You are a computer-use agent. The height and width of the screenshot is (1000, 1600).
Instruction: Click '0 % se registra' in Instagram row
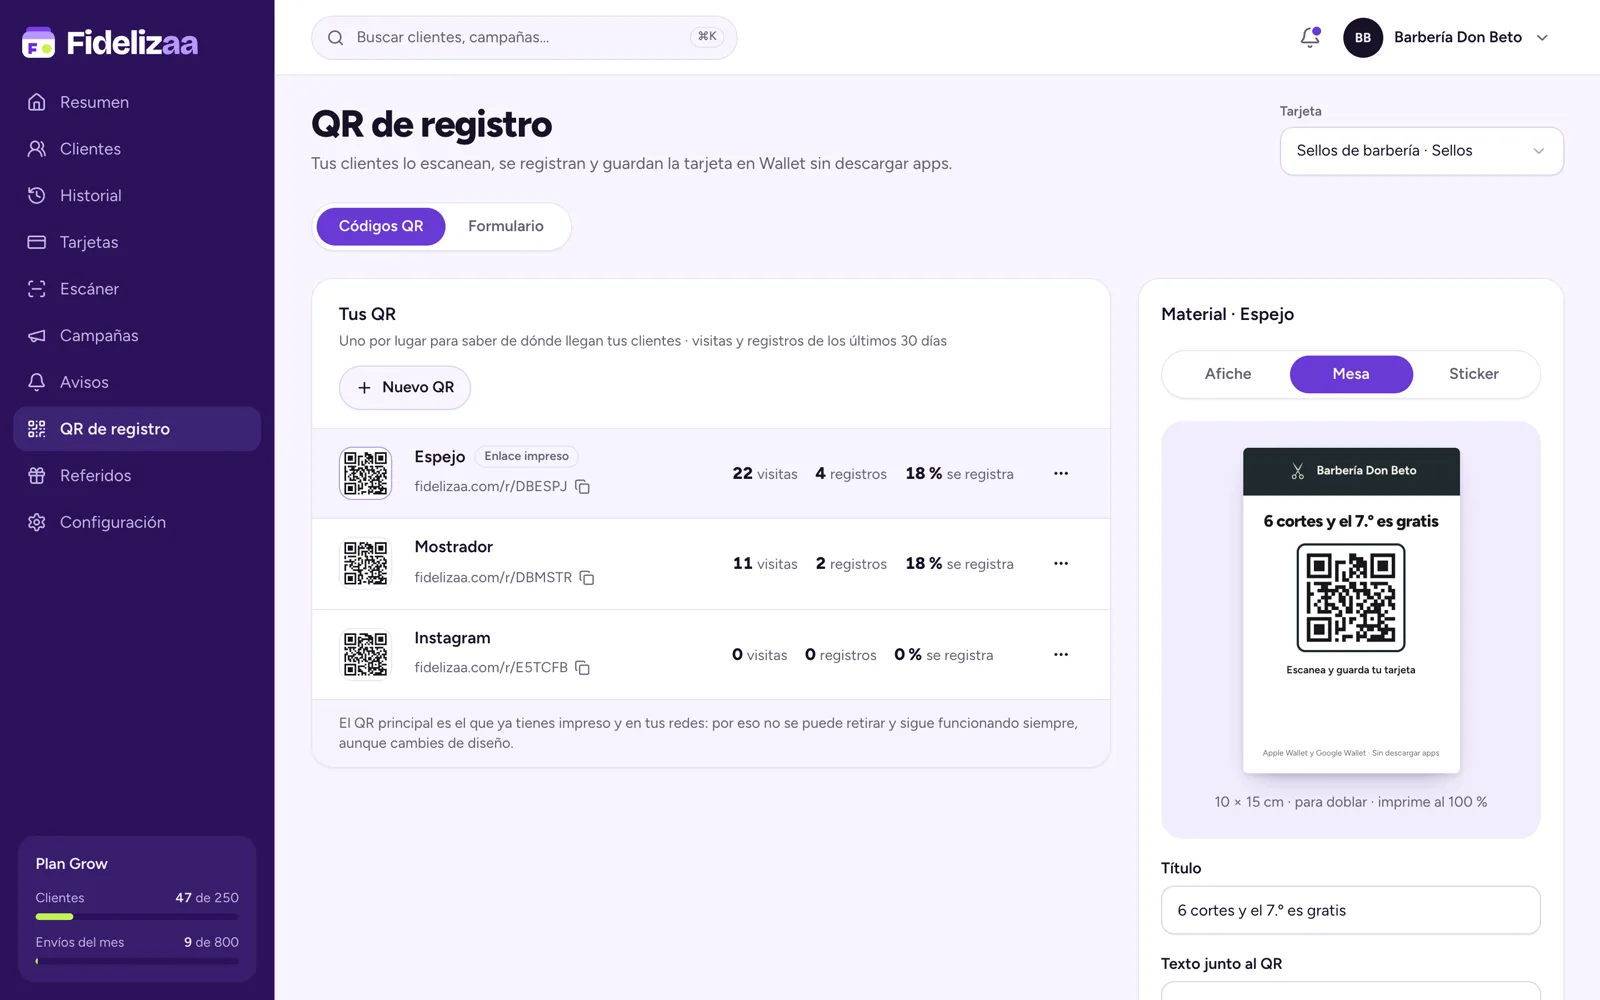[944, 654]
